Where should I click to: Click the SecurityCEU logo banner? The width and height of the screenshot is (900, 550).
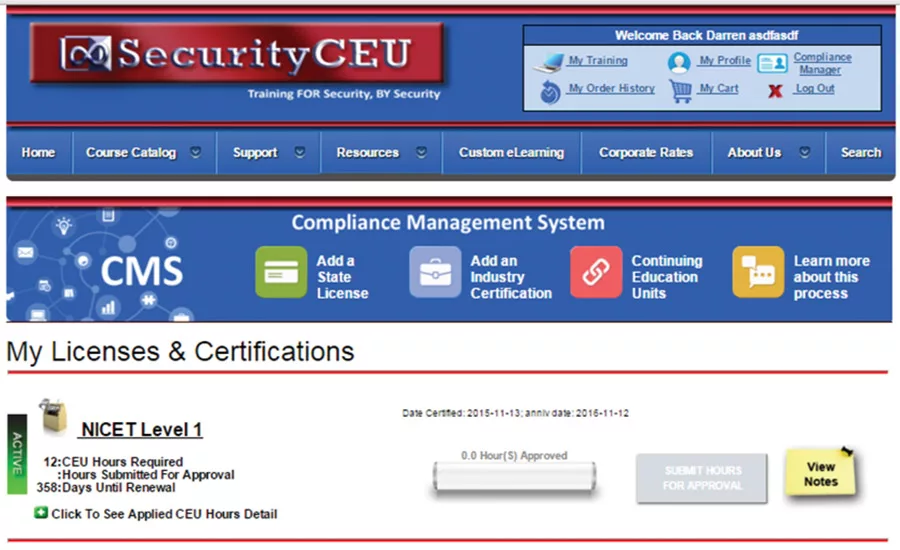tap(237, 53)
